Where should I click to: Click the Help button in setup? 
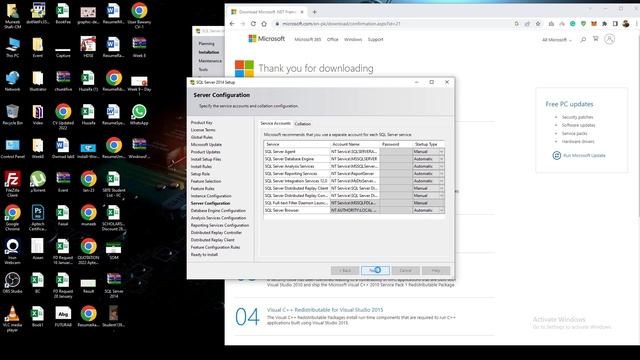point(436,270)
